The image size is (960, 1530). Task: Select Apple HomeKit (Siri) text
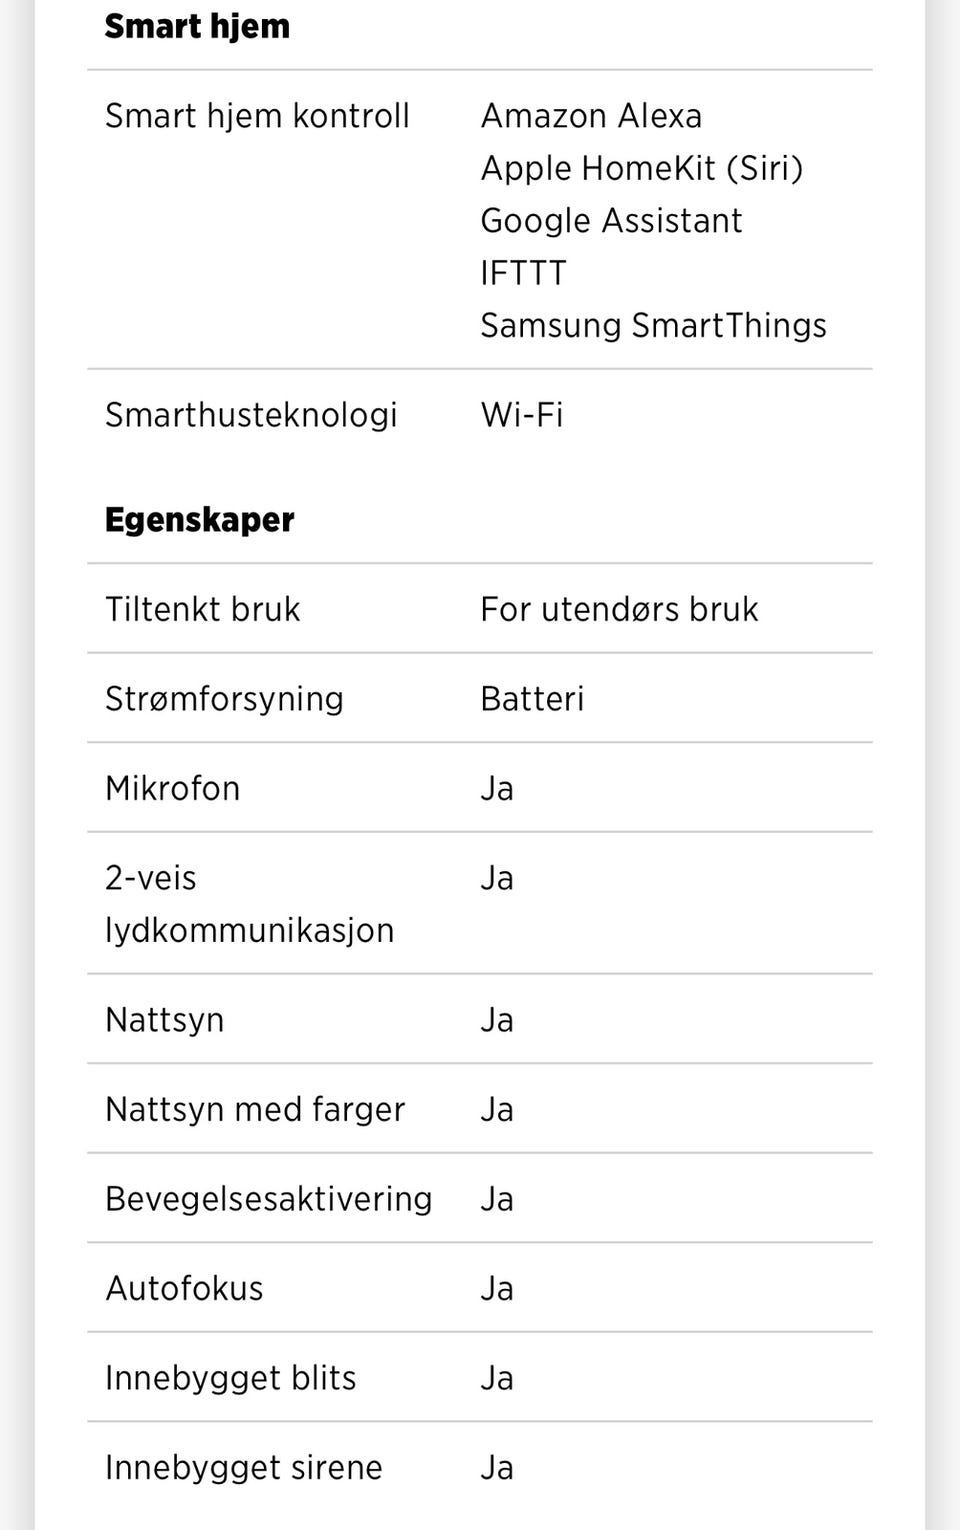click(x=642, y=168)
